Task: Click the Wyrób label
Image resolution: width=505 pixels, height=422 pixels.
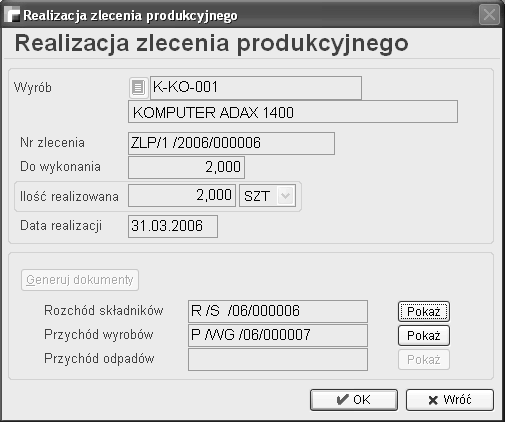Action: click(x=33, y=88)
